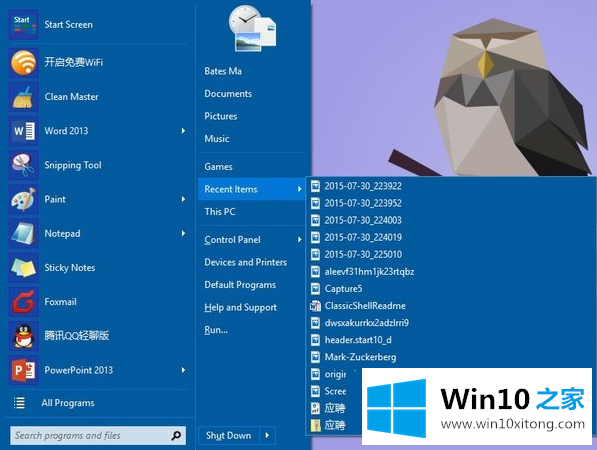Click icon beside 2015-07-30_224003
Image resolution: width=597 pixels, height=450 pixels.
click(315, 220)
